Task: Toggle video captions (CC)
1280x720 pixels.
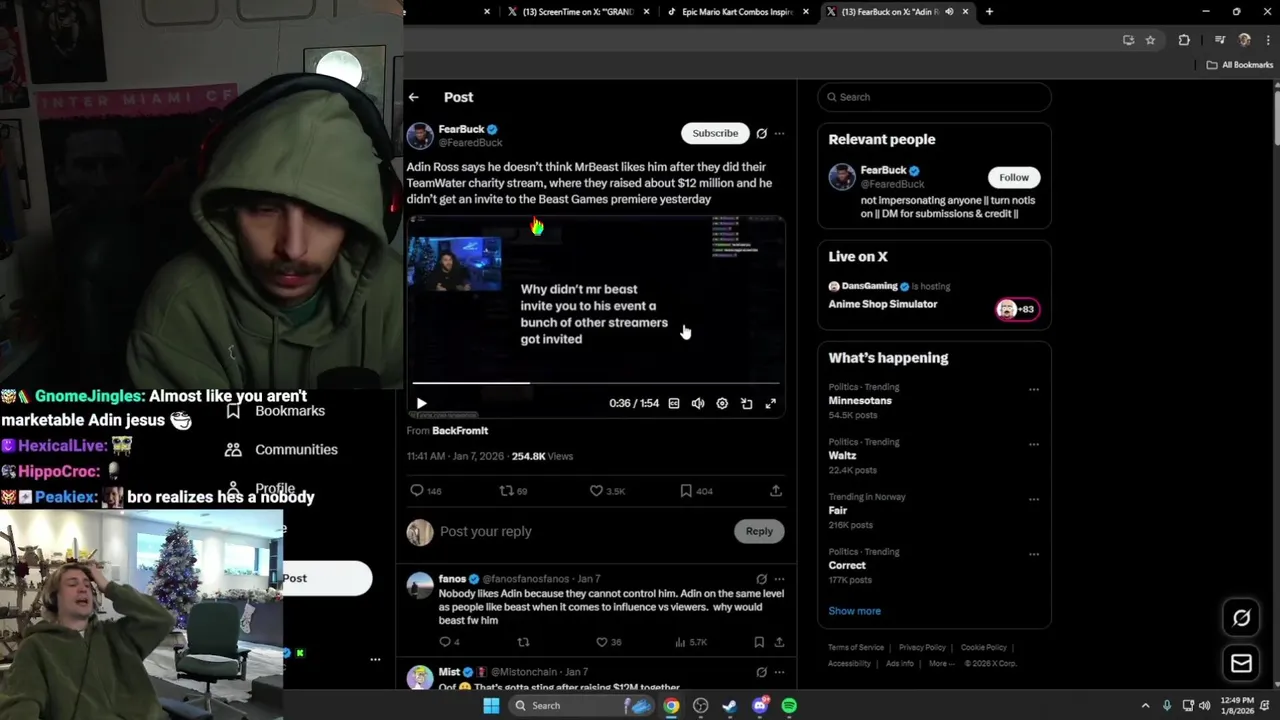Action: pyautogui.click(x=674, y=403)
